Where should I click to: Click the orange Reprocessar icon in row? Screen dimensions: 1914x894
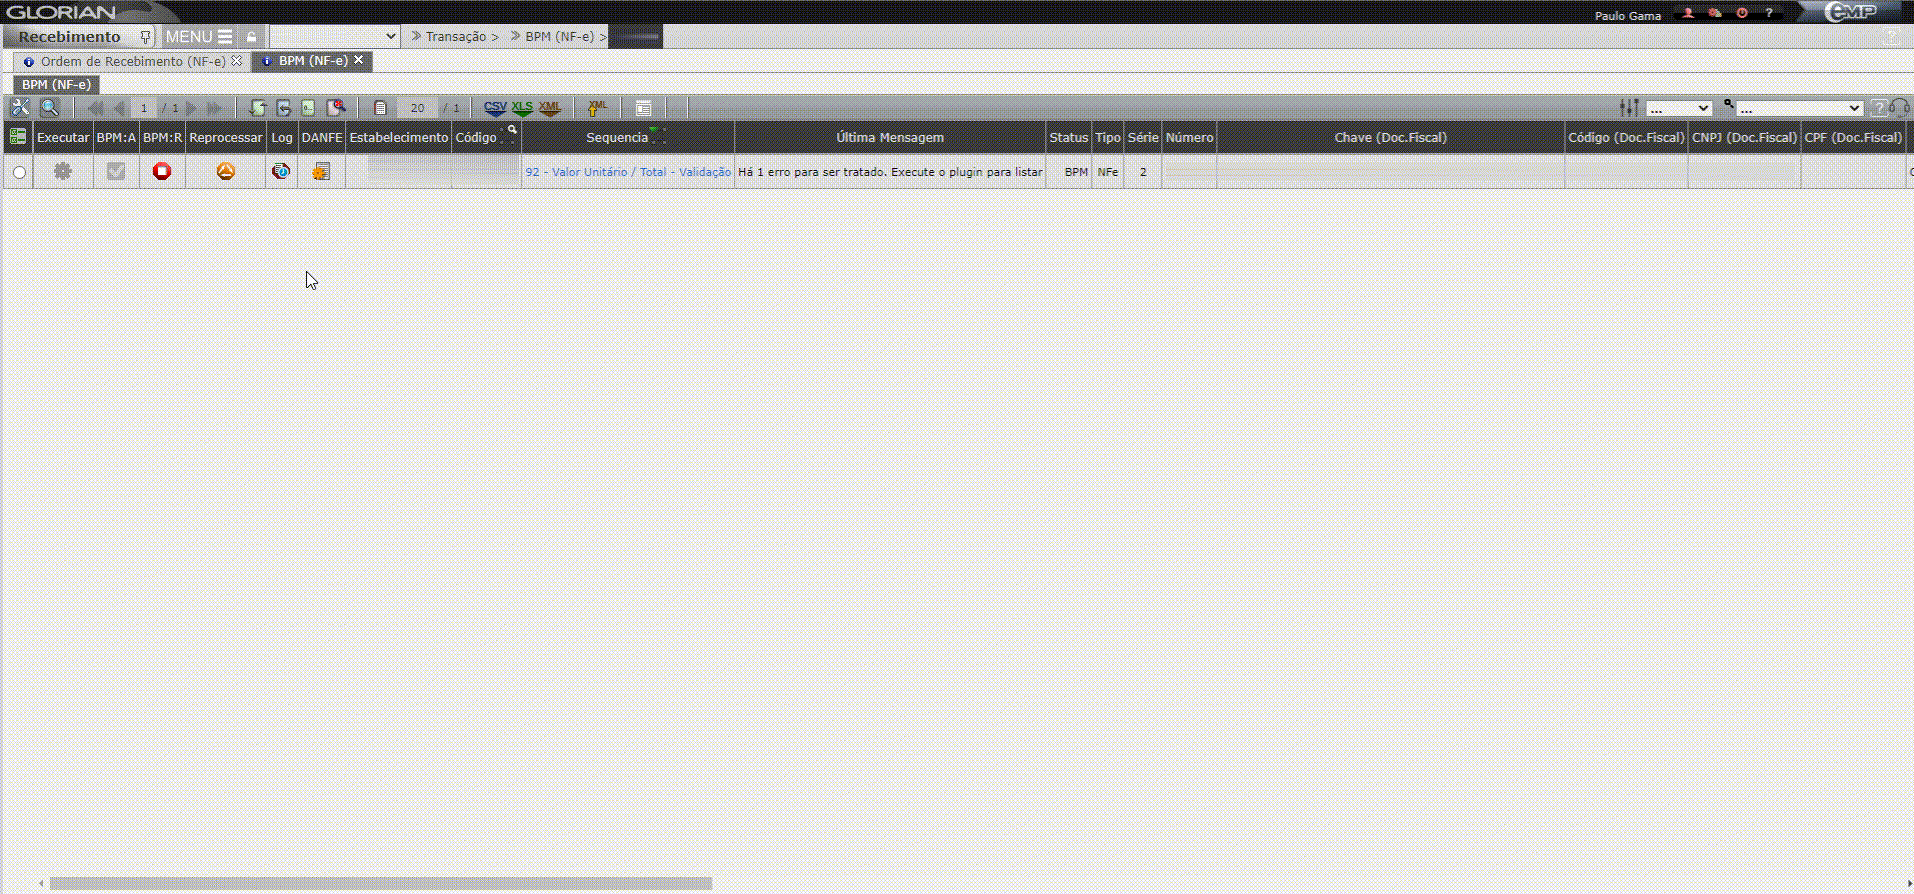pyautogui.click(x=226, y=172)
